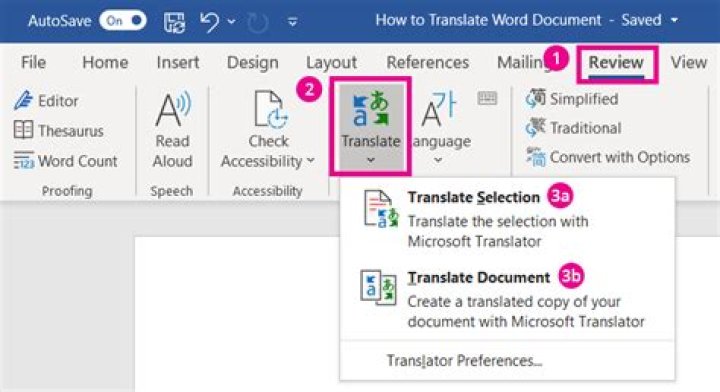Switch to the Layout tab

pyautogui.click(x=332, y=62)
